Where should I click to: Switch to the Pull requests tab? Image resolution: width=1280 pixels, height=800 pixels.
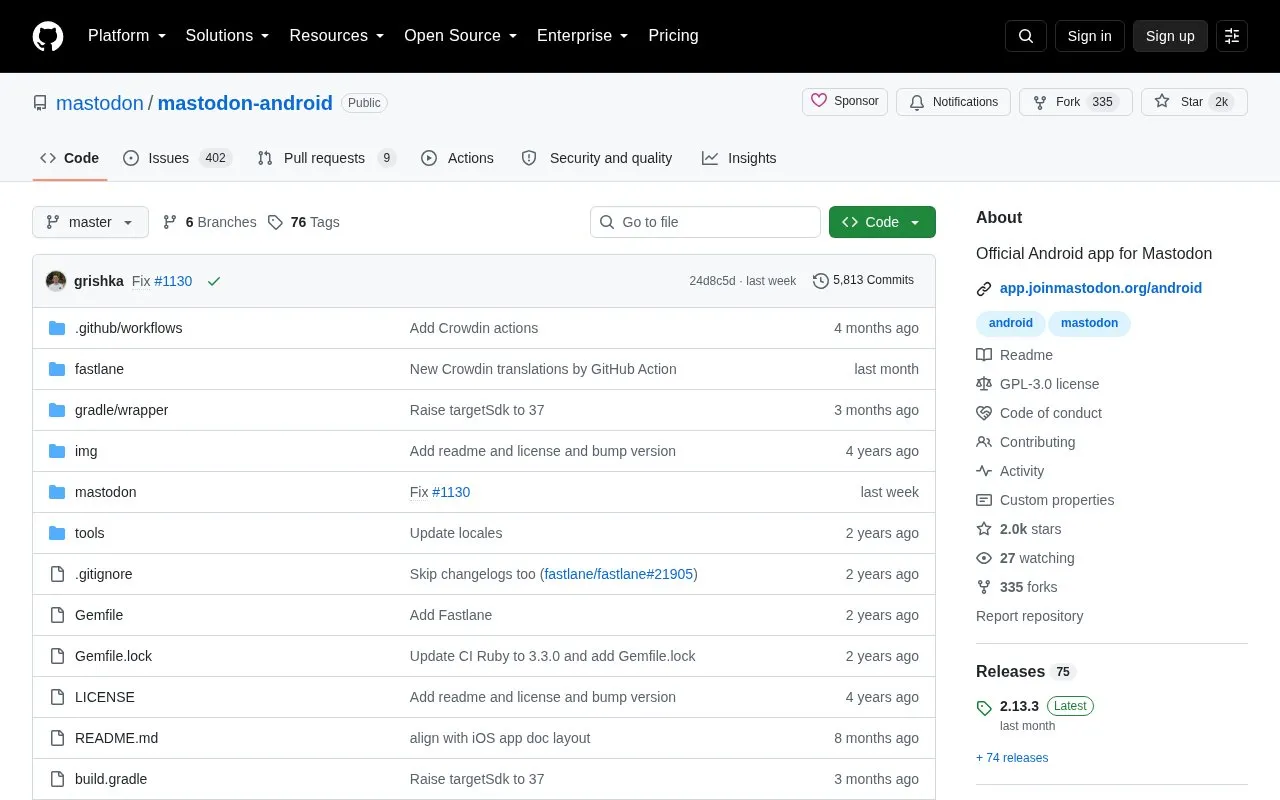click(x=326, y=158)
